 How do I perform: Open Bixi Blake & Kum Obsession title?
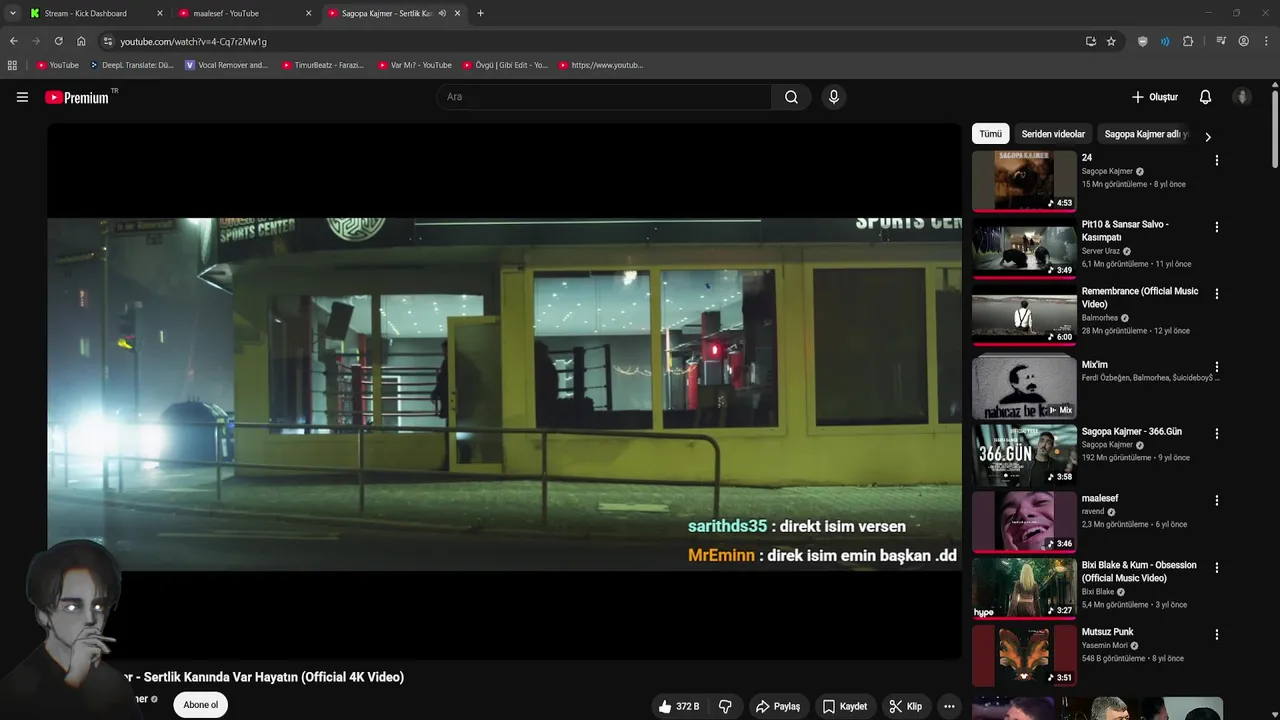(x=1139, y=571)
